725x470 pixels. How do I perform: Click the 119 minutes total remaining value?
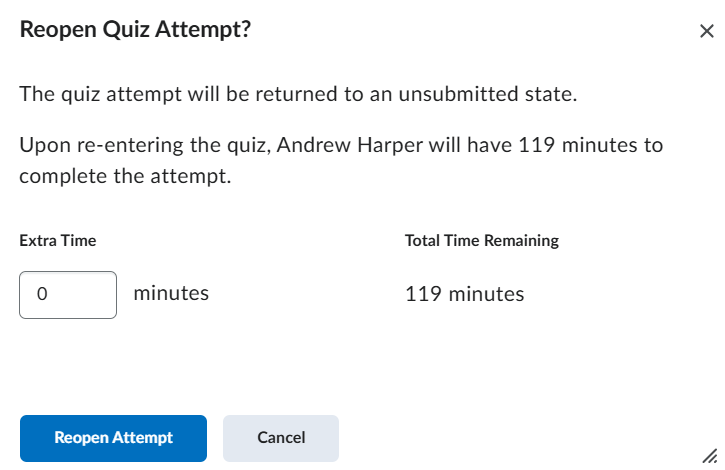(x=464, y=294)
